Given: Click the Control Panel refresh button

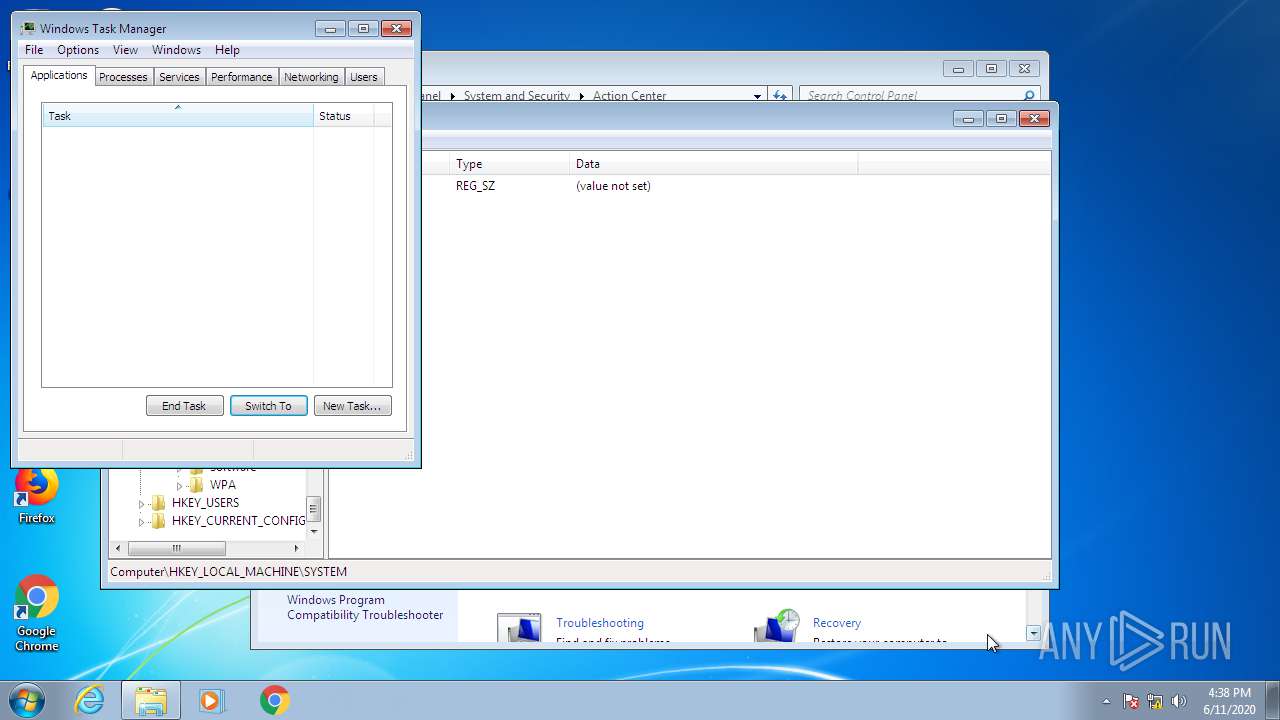Looking at the screenshot, I should (780, 96).
